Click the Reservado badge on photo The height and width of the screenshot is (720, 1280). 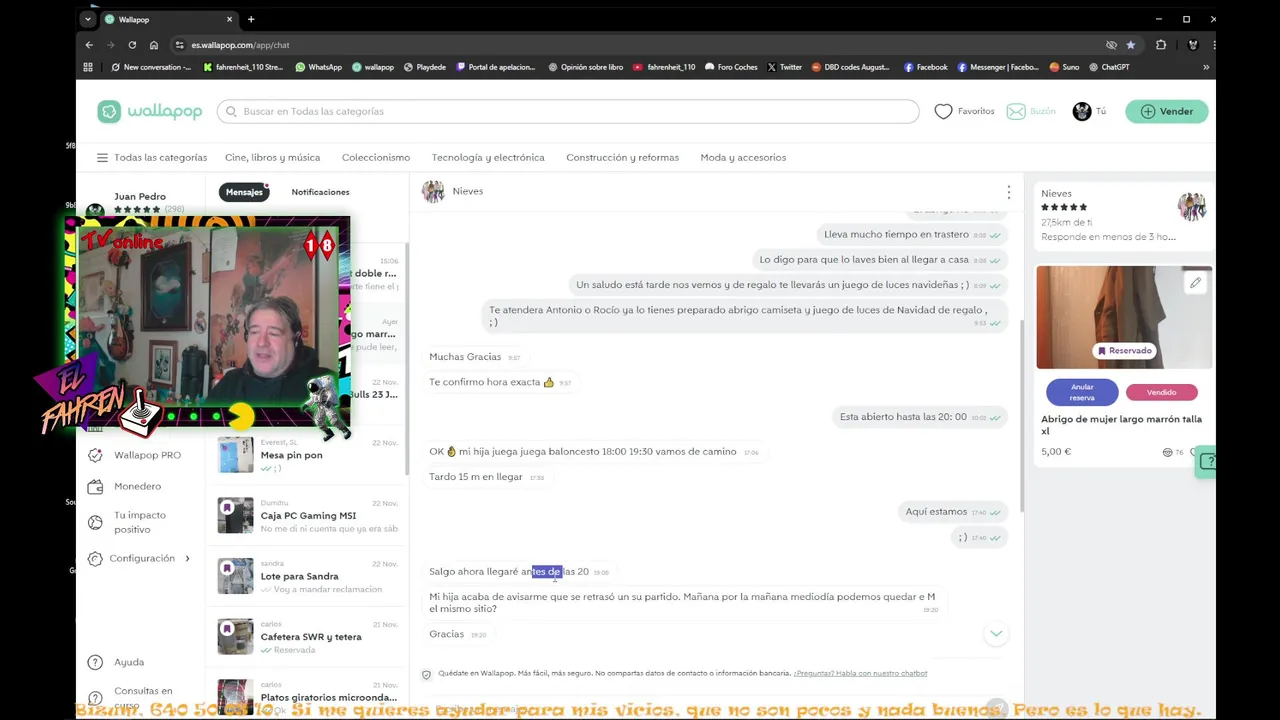coord(1124,351)
